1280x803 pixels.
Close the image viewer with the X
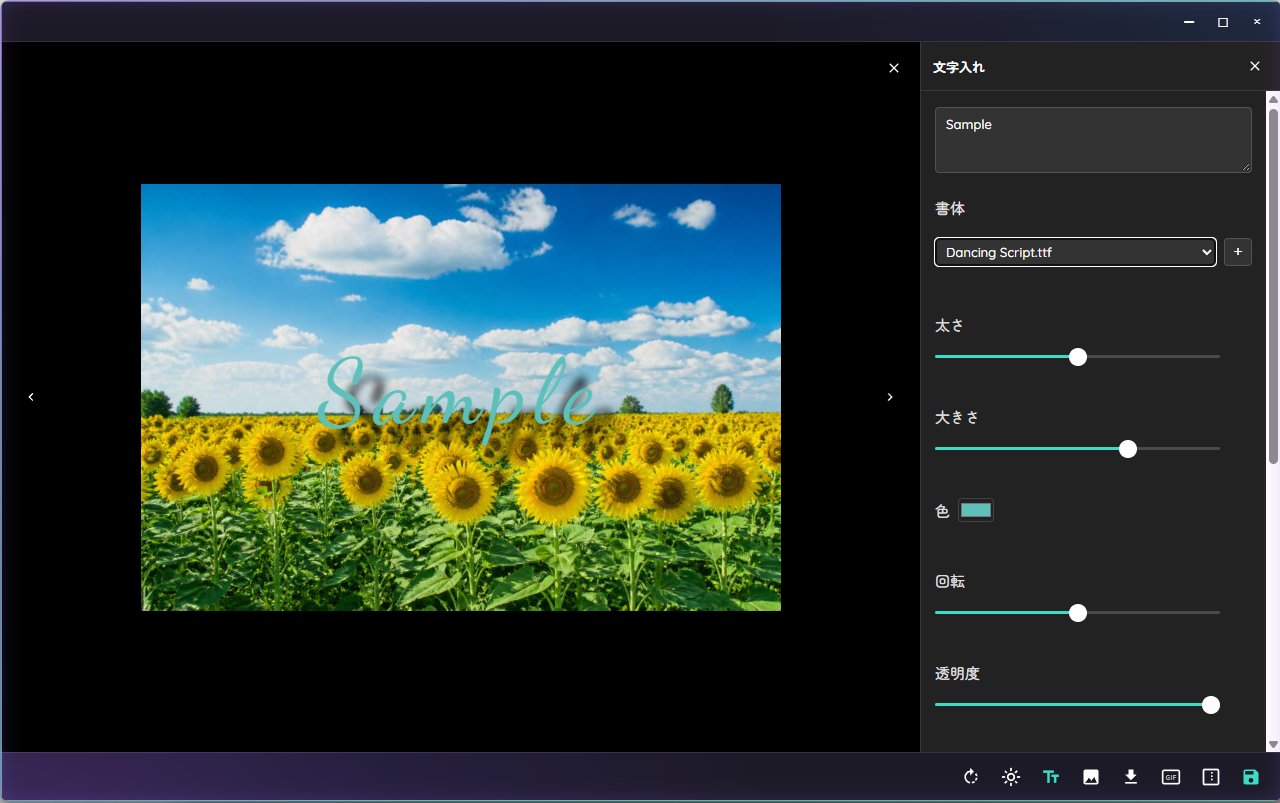tap(894, 68)
